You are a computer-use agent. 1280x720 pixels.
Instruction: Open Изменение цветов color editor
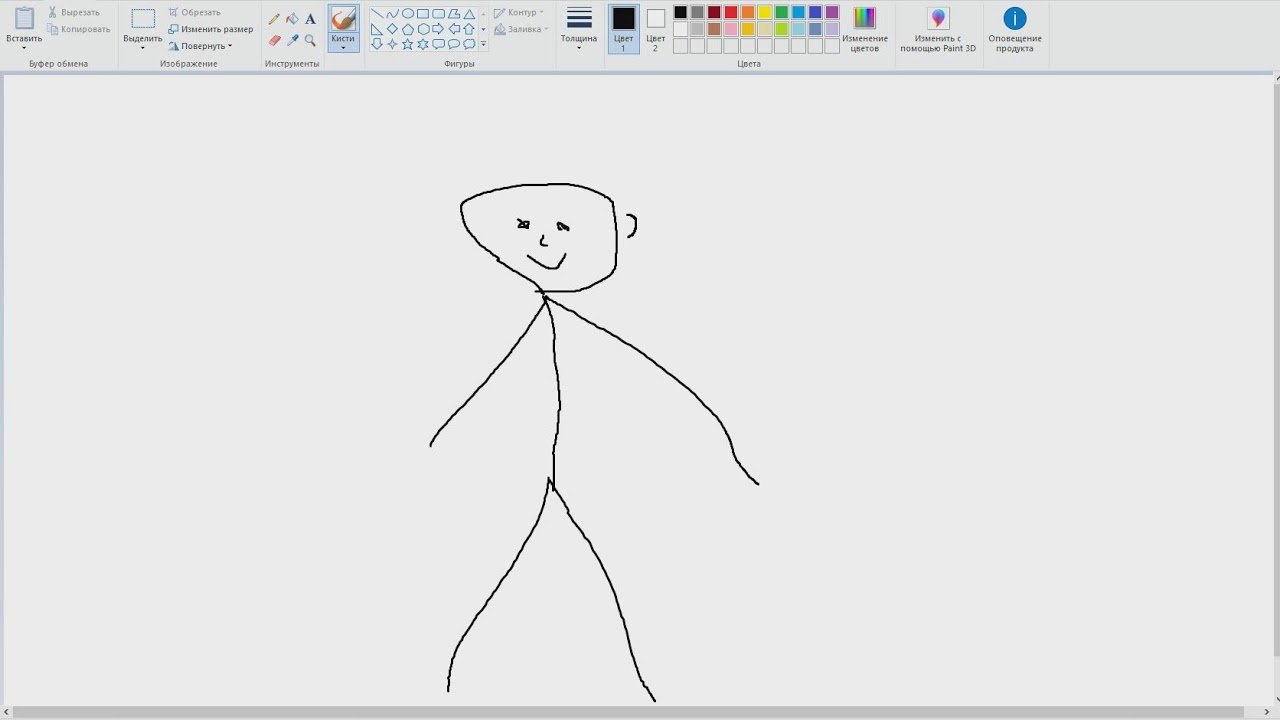click(x=865, y=29)
